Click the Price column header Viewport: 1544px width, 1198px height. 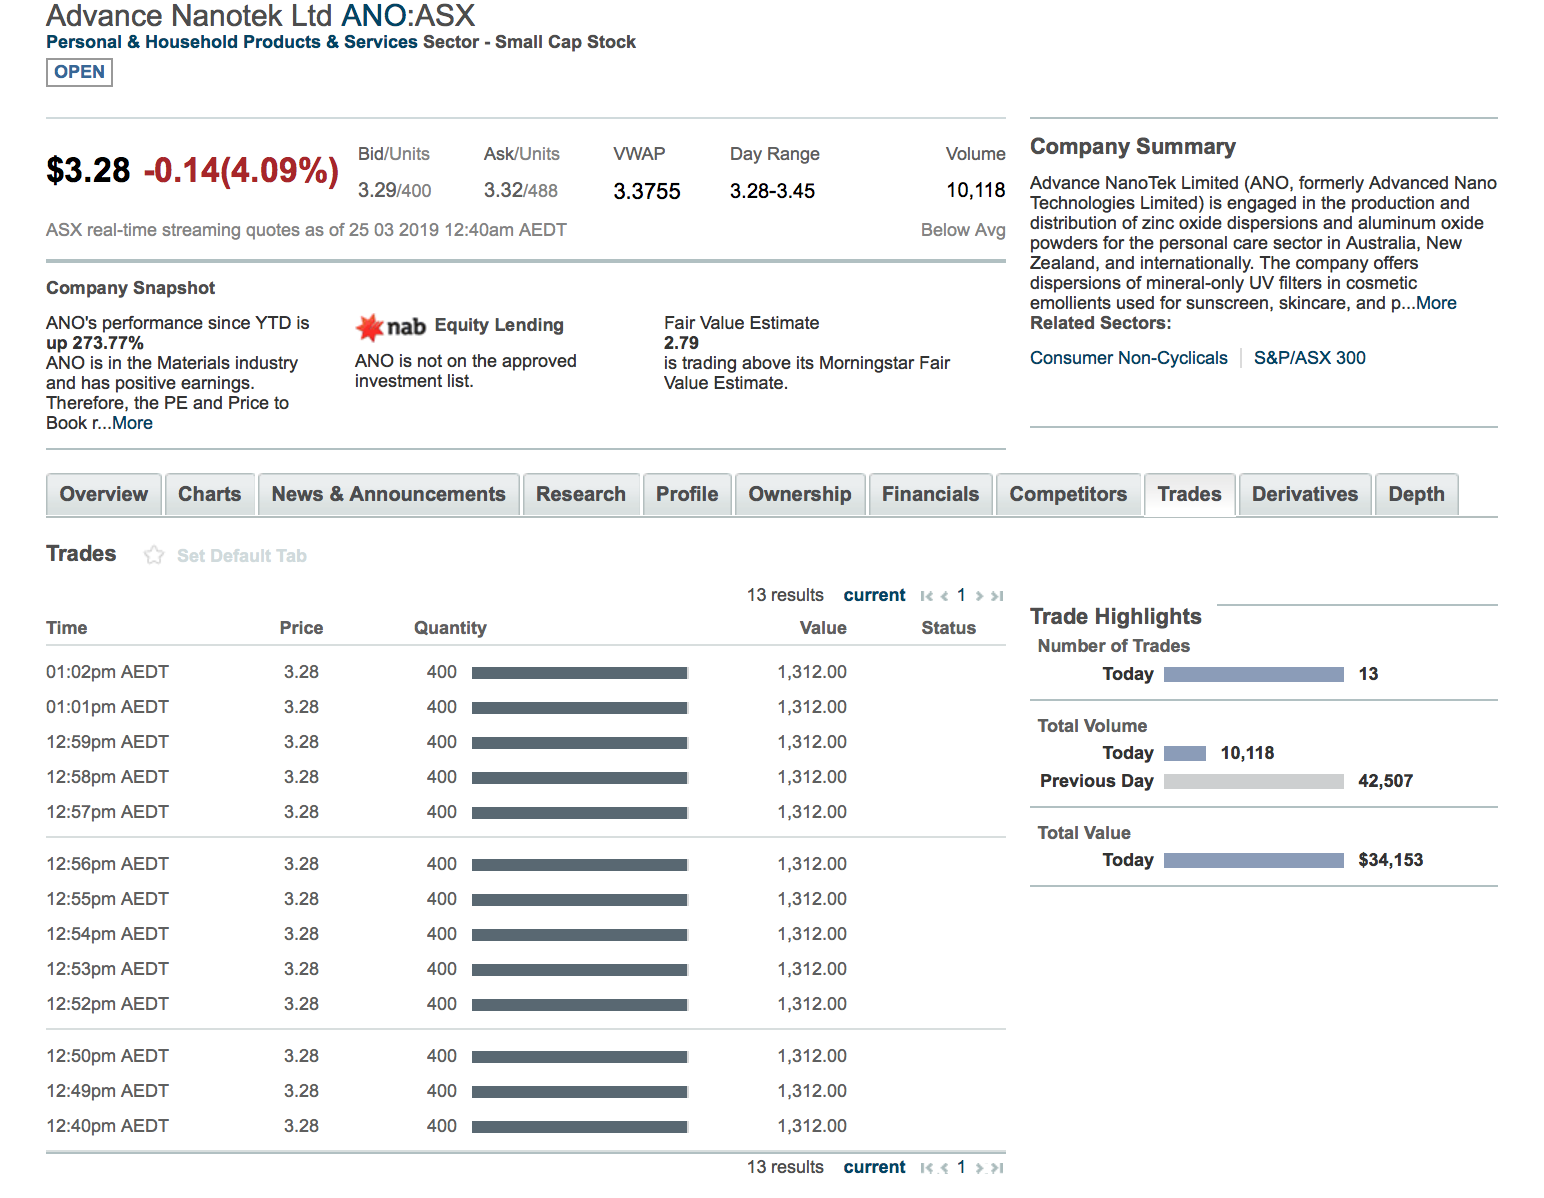tap(301, 628)
